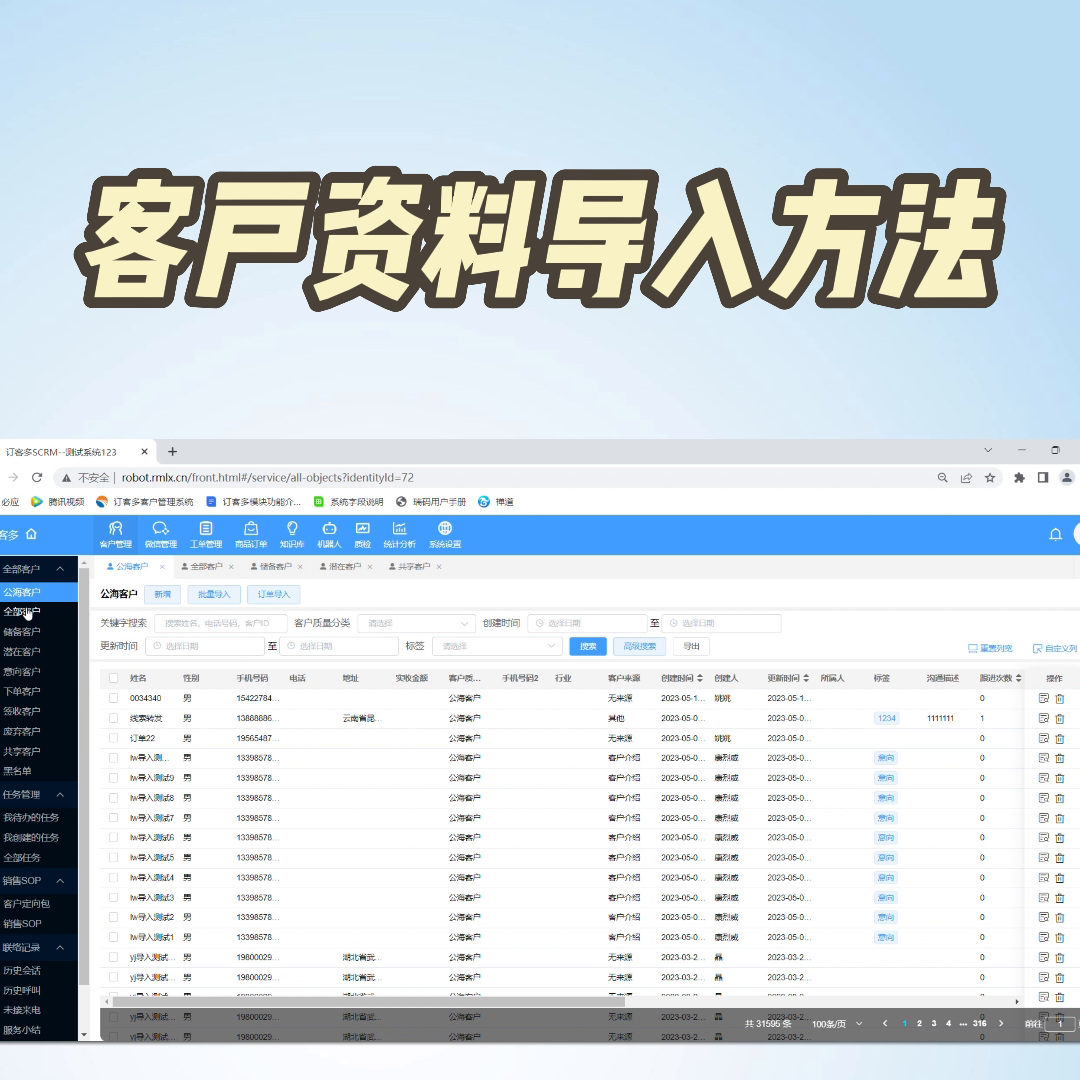Open 系统设置 globe icon
This screenshot has height=1080, width=1080.
pos(445,534)
